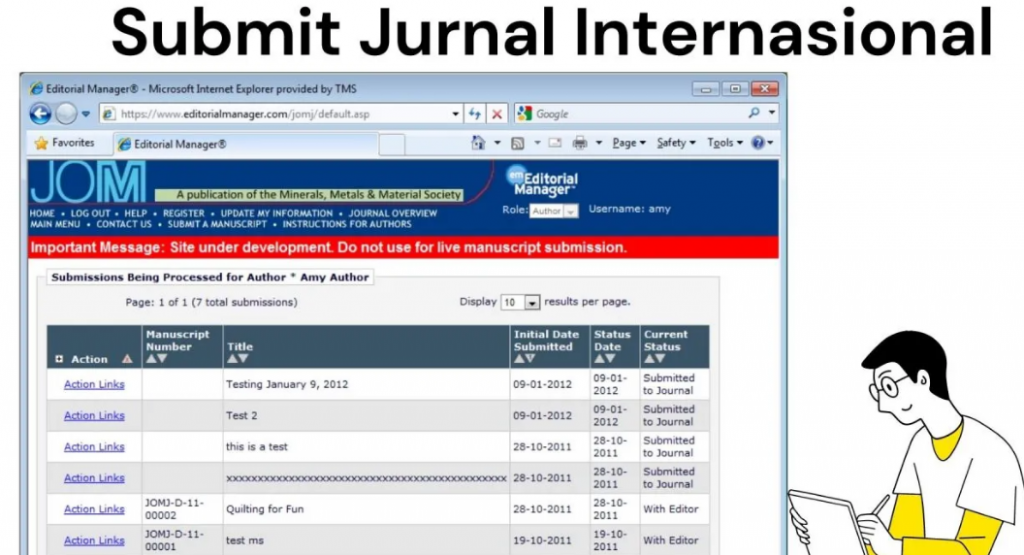This screenshot has height=555, width=1024.
Task: Click the browser Forward arrow button
Action: click(x=65, y=114)
